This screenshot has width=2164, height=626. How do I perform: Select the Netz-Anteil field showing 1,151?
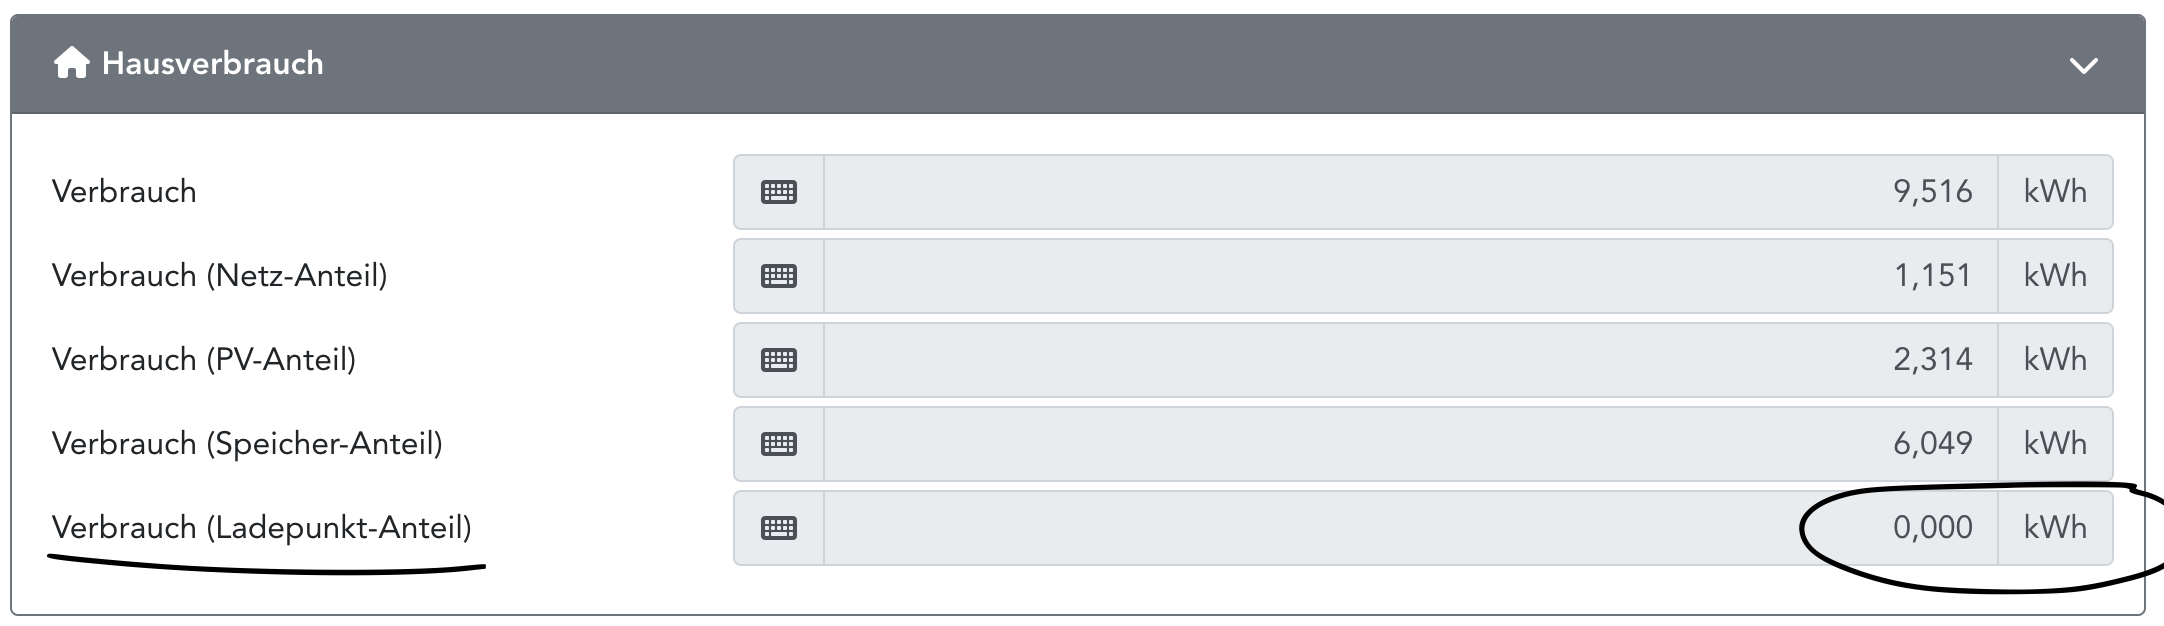coord(1410,276)
